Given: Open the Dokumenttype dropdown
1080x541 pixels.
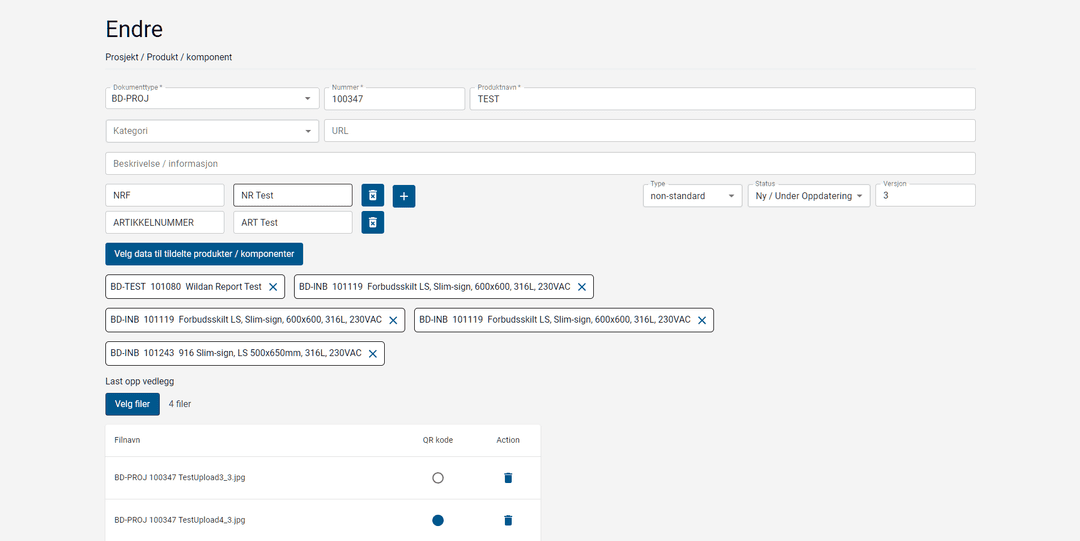Looking at the screenshot, I should (x=212, y=99).
